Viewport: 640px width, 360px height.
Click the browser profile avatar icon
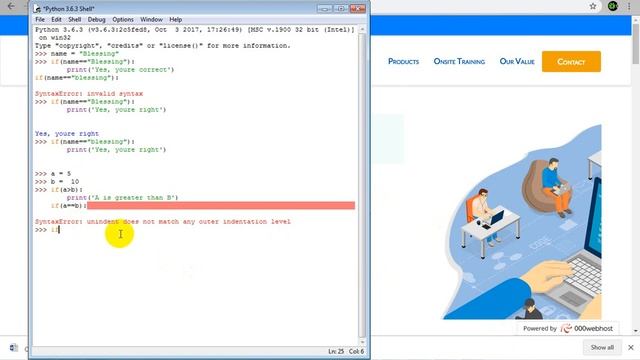(x=612, y=6)
